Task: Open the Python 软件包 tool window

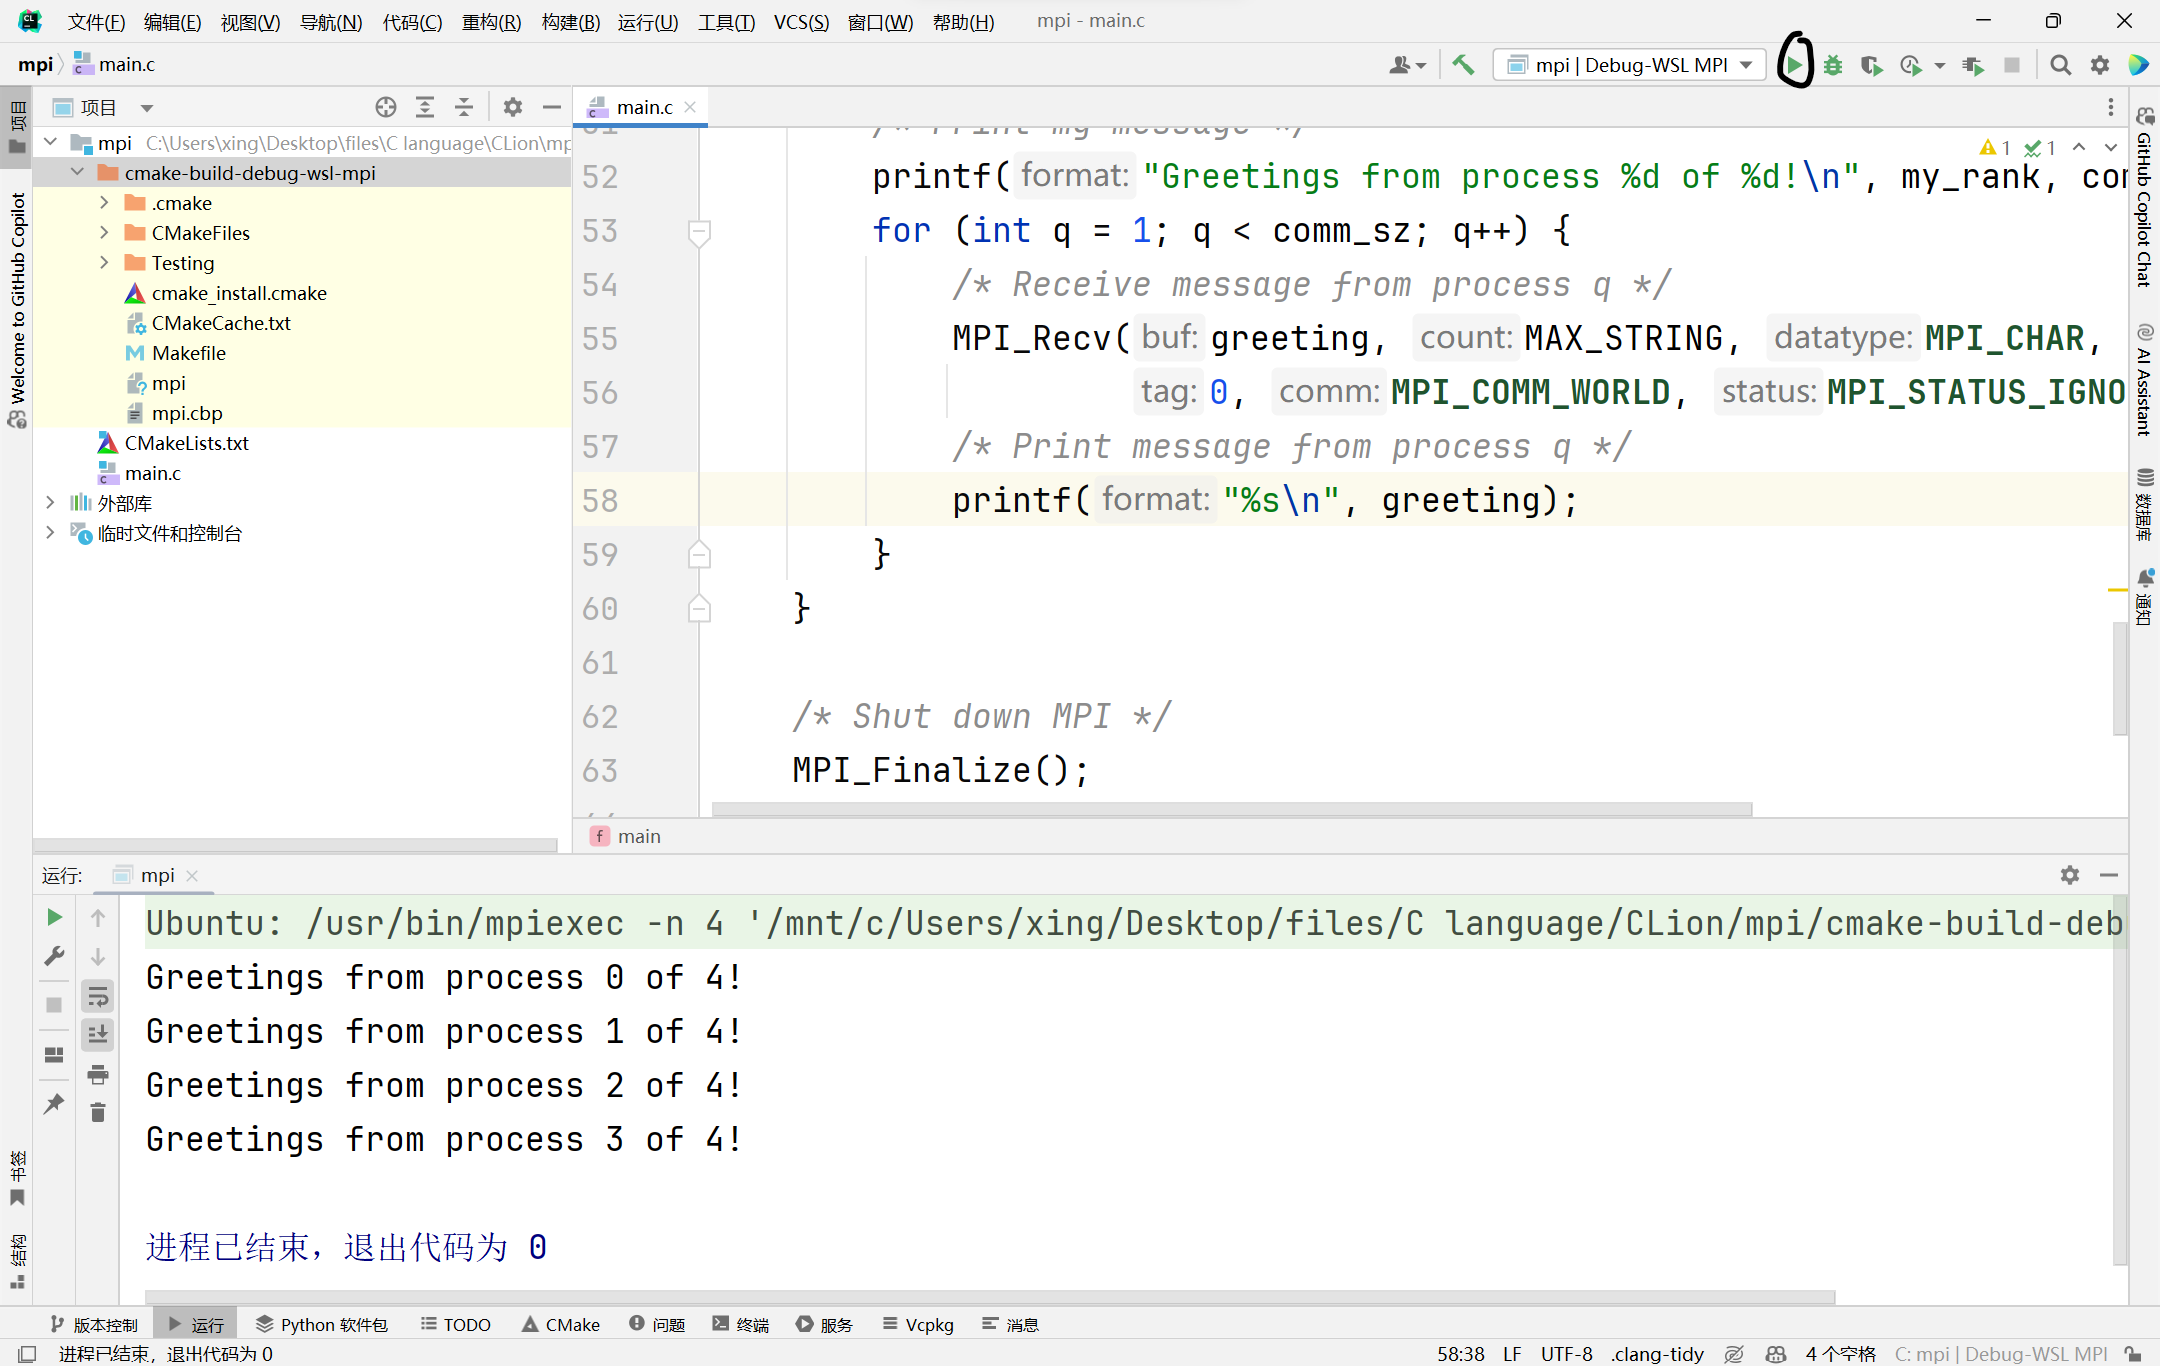Action: click(x=322, y=1325)
